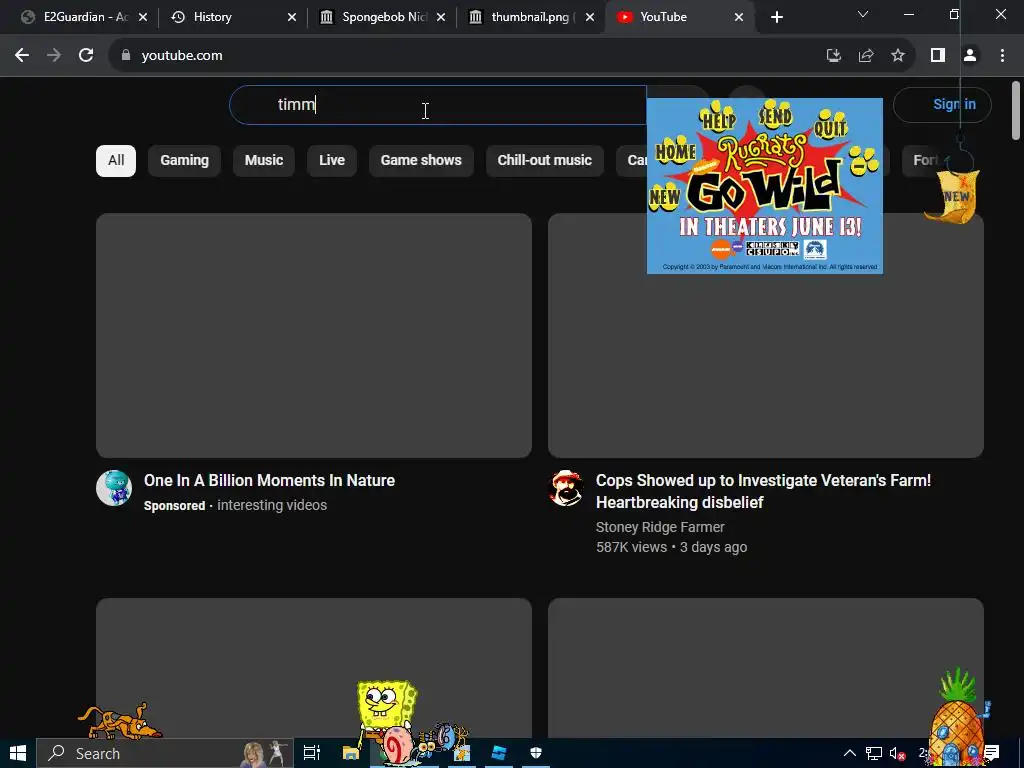
Task: Share this page via address bar icon
Action: coord(866,56)
